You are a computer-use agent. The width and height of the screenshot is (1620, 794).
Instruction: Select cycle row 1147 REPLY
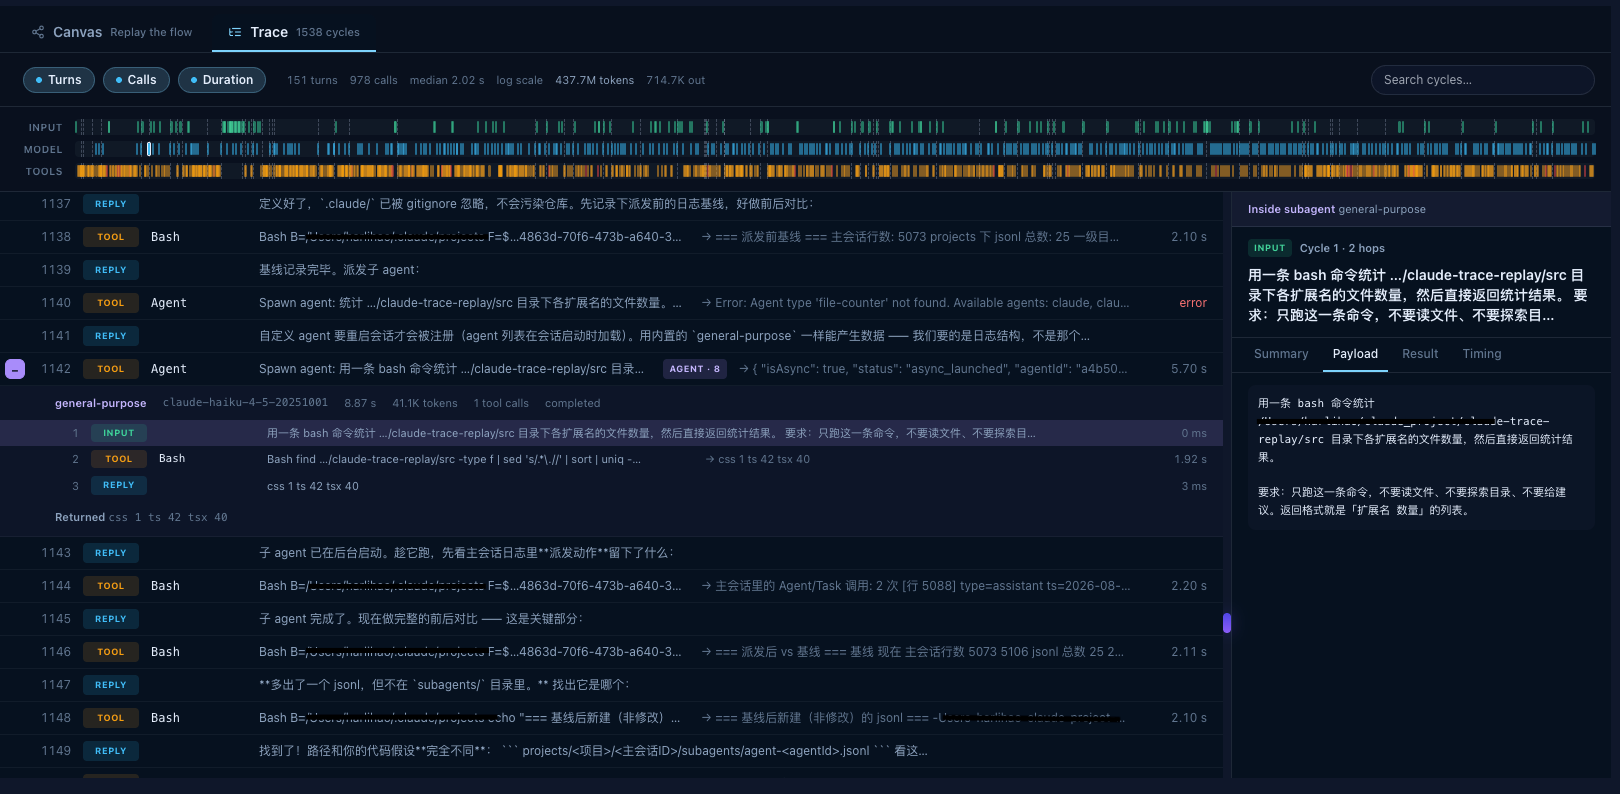point(611,685)
